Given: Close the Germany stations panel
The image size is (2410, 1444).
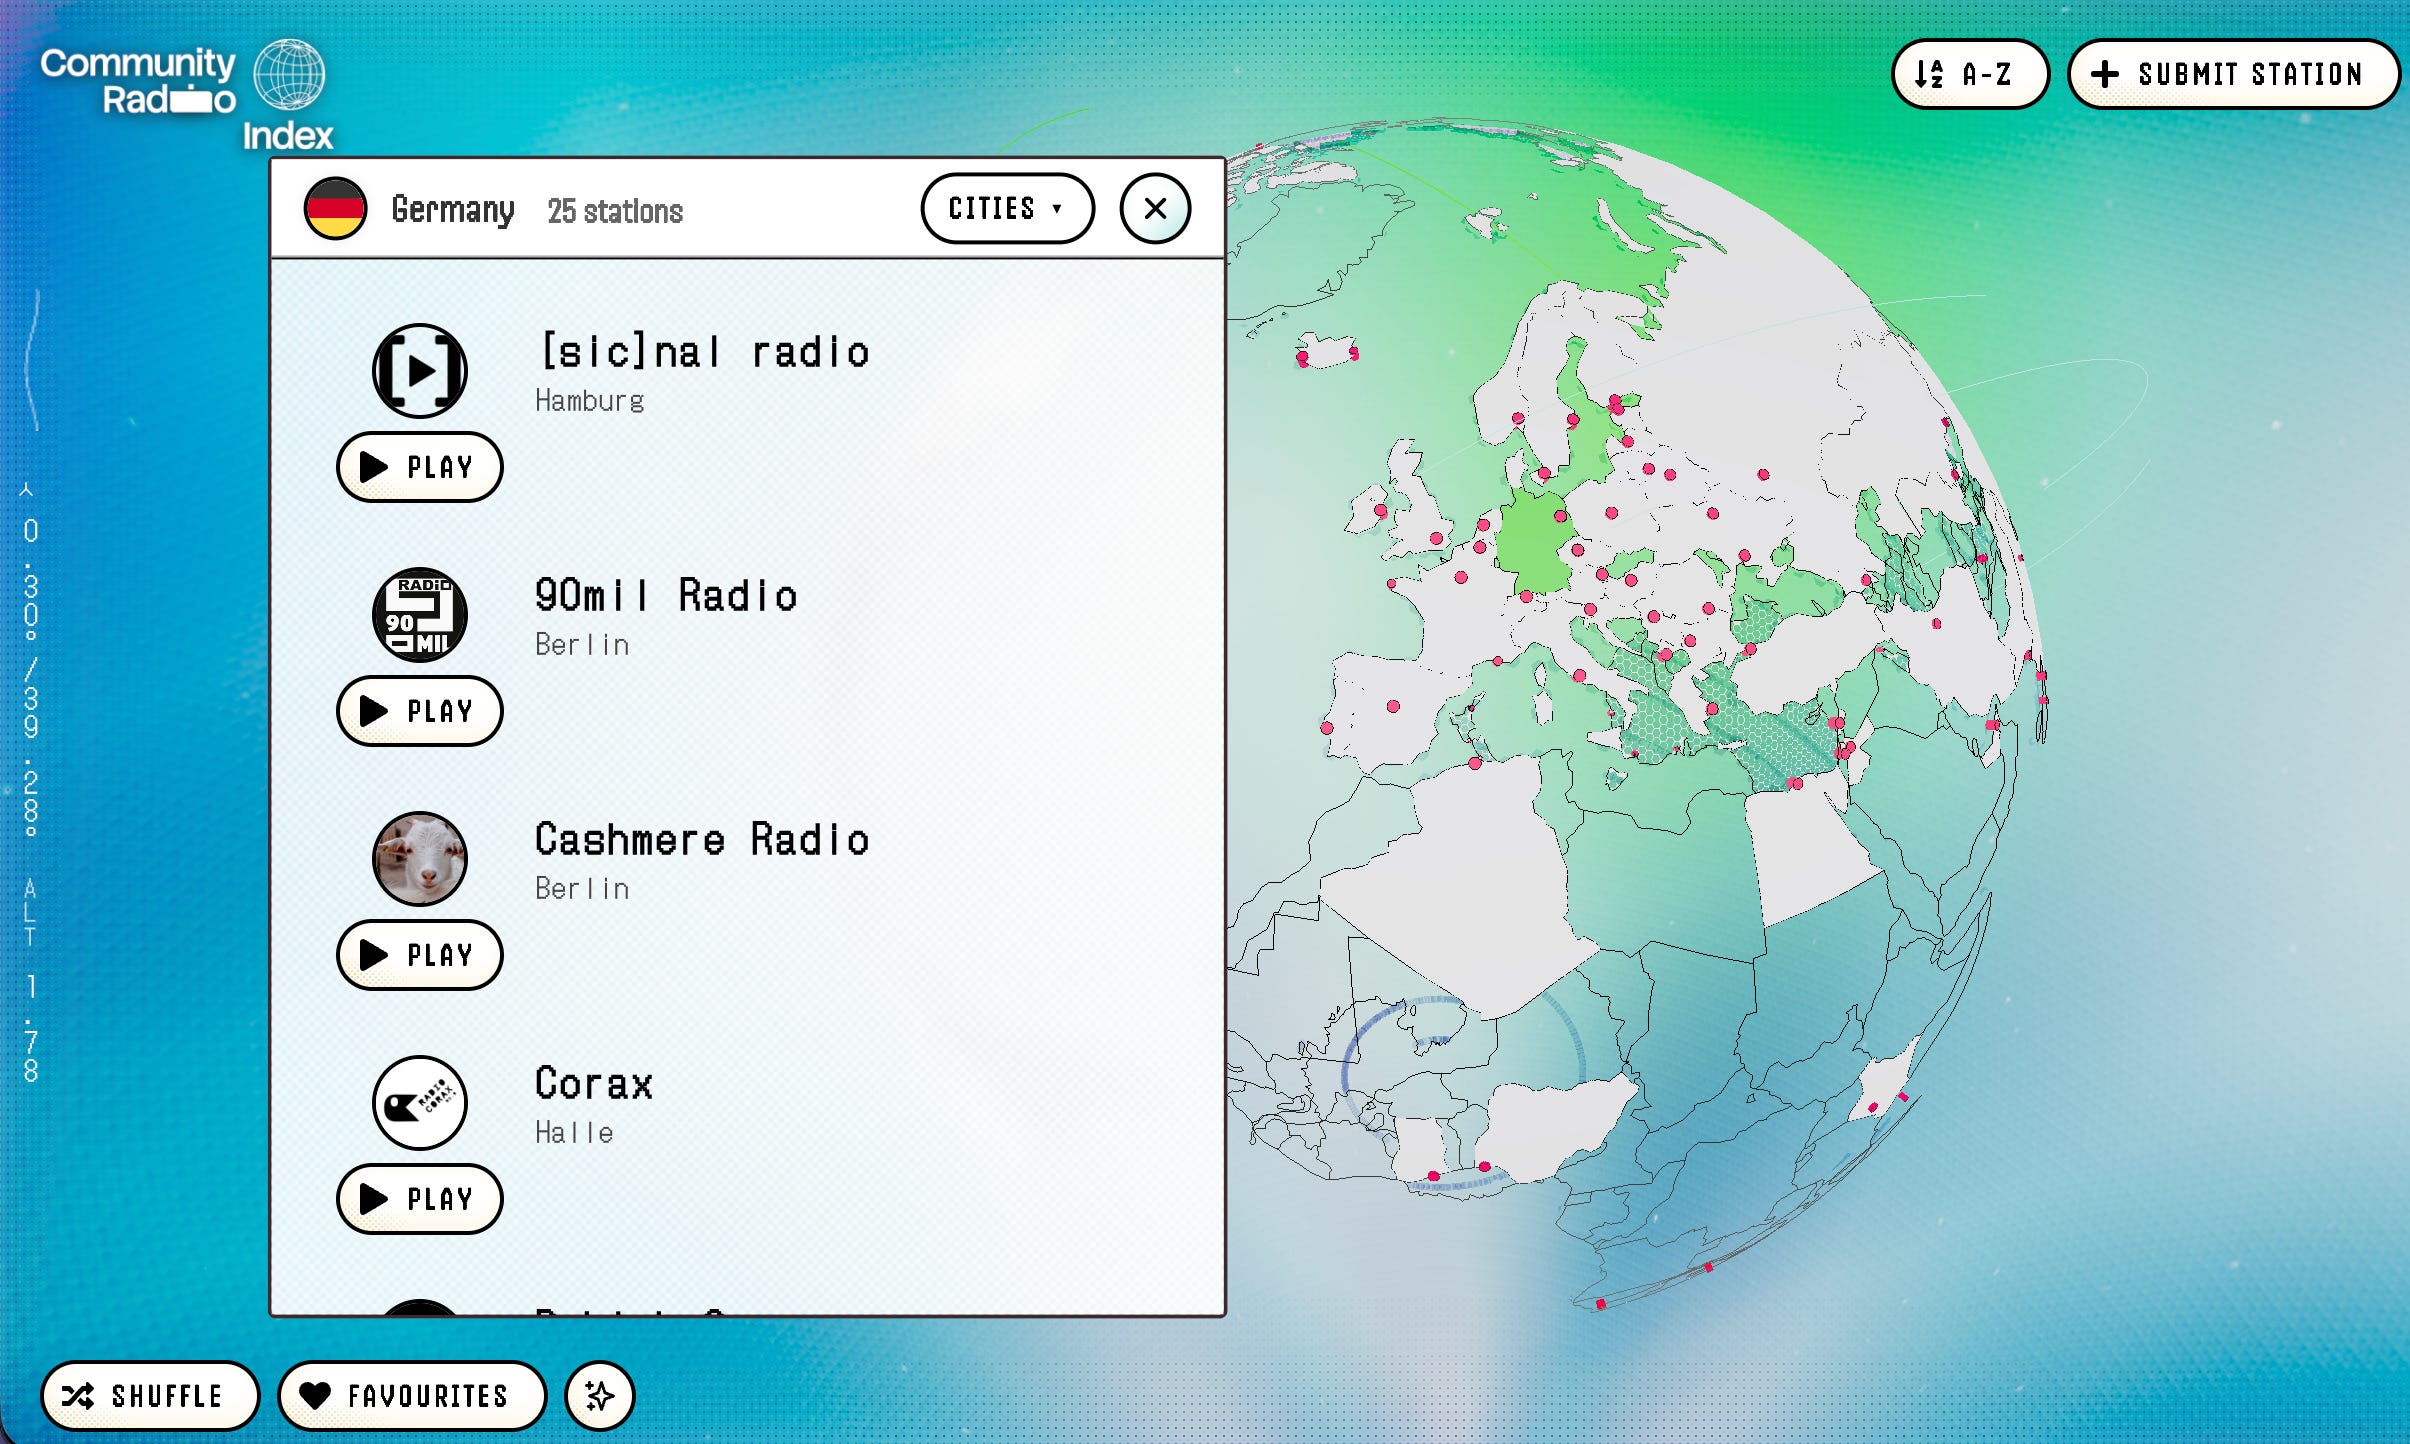Looking at the screenshot, I should tap(1155, 208).
